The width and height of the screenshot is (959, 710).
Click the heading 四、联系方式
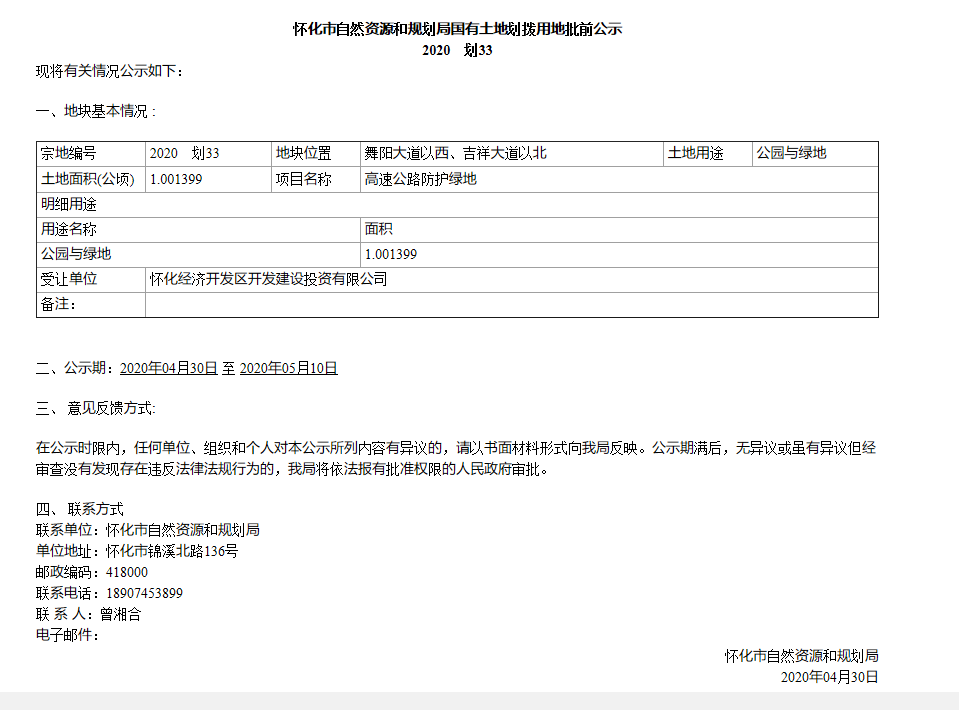pos(80,509)
